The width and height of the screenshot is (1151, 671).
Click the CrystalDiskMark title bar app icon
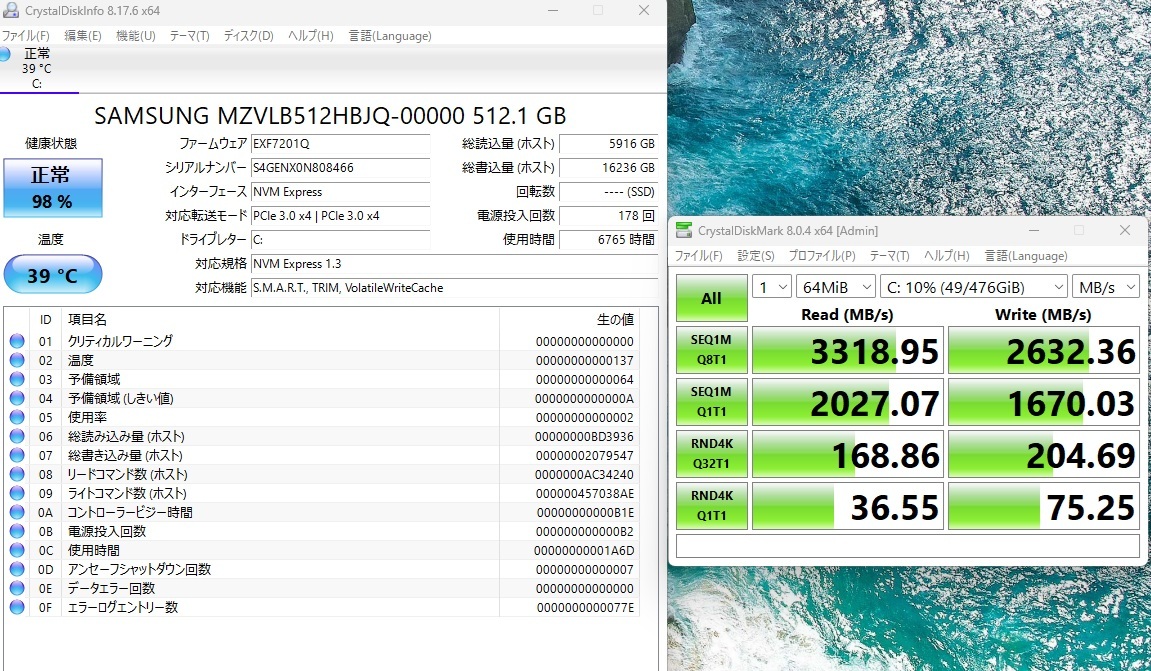coord(683,231)
